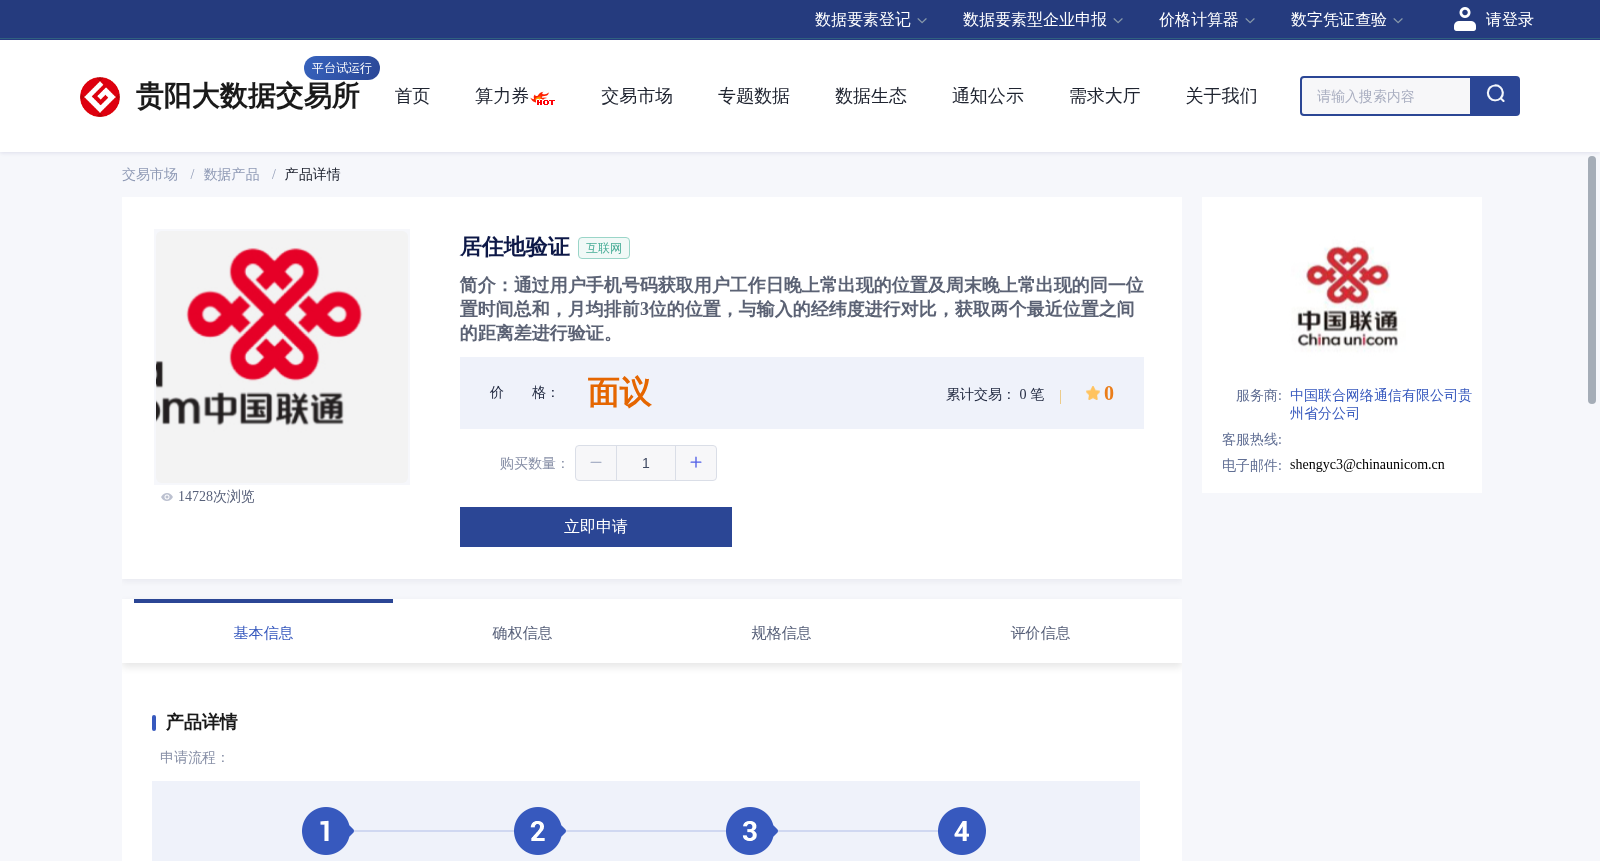This screenshot has width=1600, height=861.
Task: Switch to the 确权信息 tab
Action: 522,633
